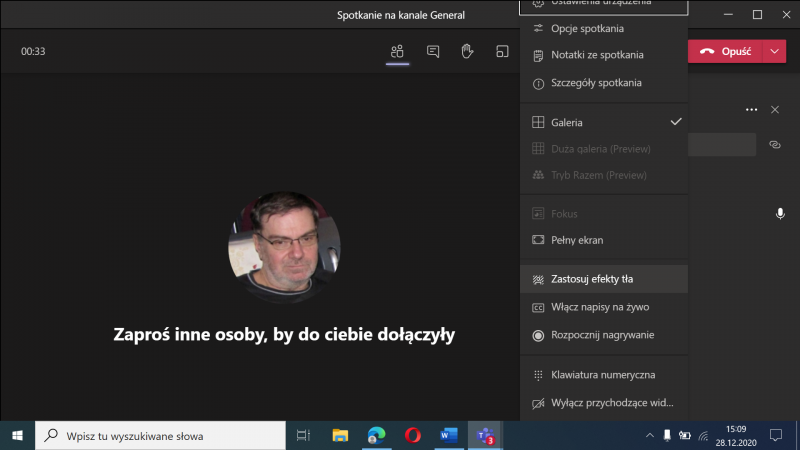The width and height of the screenshot is (800, 450).
Task: Open File Explorer from the taskbar
Action: (340, 436)
